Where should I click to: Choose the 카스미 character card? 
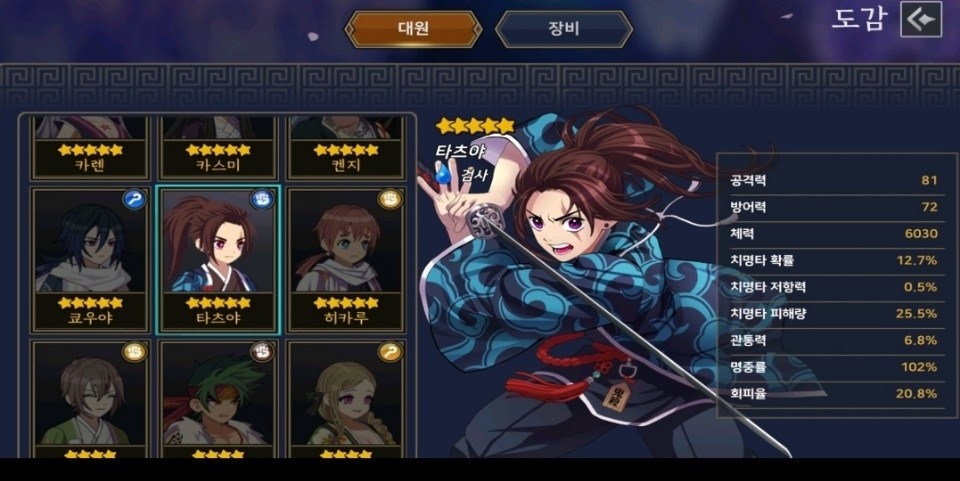coord(218,147)
